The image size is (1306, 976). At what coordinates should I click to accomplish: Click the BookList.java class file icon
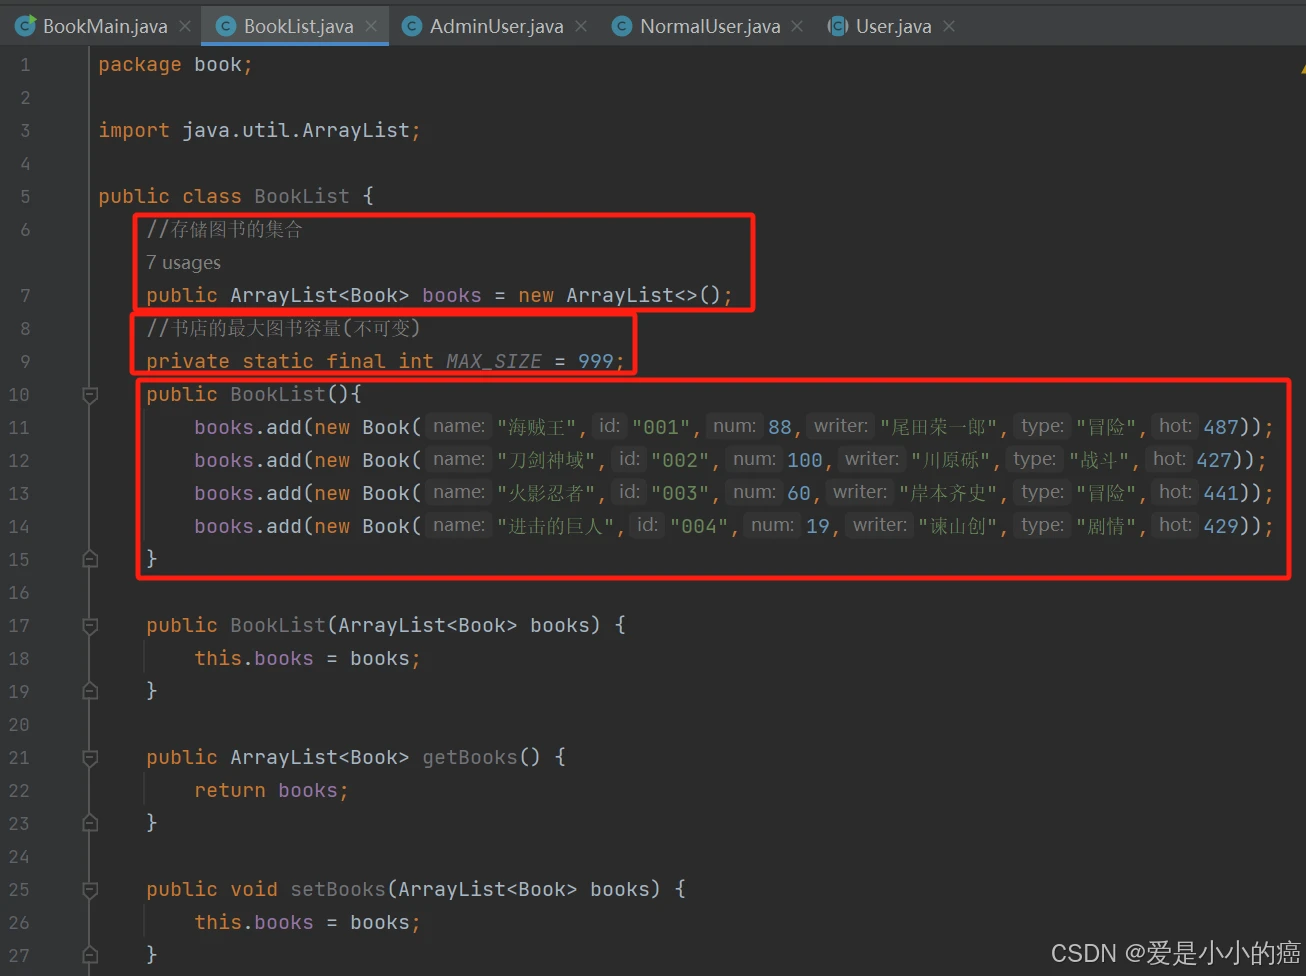tap(226, 26)
